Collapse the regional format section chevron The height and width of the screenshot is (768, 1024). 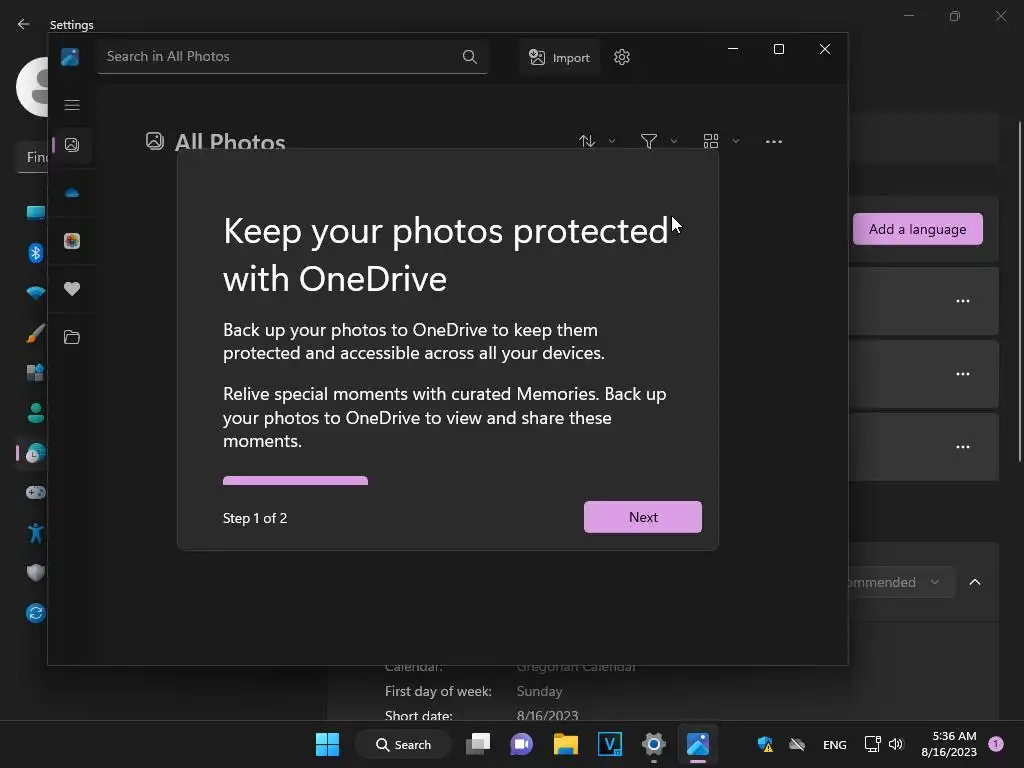click(x=974, y=582)
